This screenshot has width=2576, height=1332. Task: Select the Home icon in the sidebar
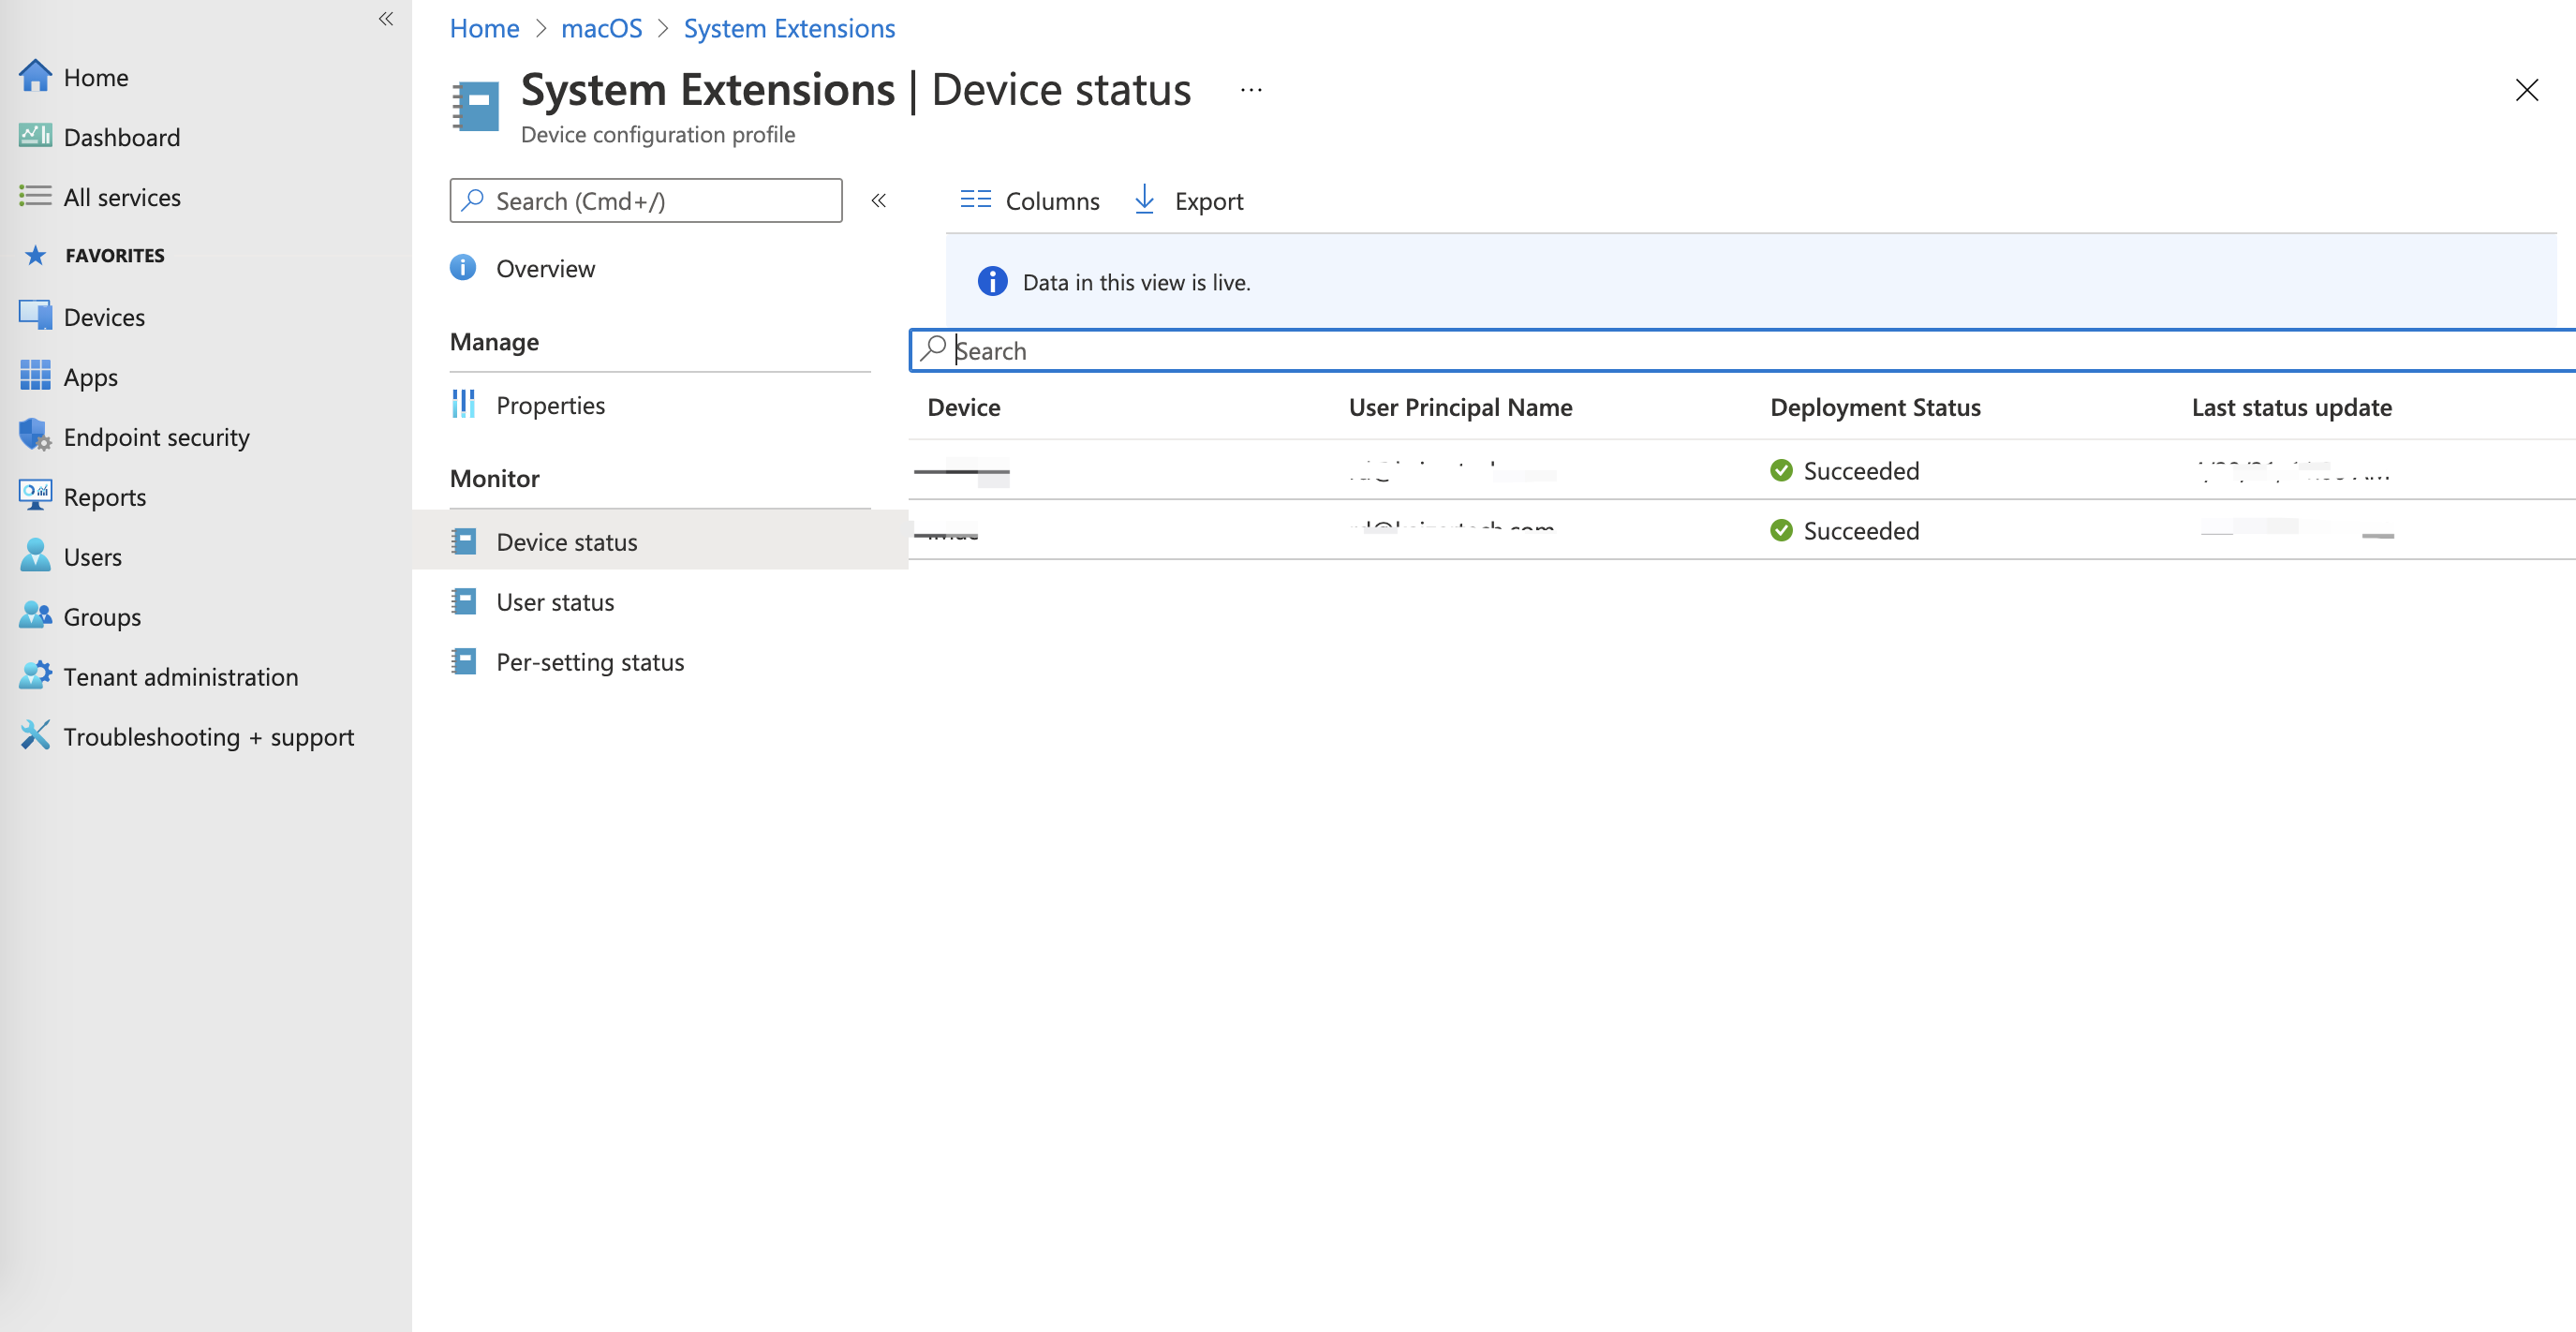[x=36, y=75]
